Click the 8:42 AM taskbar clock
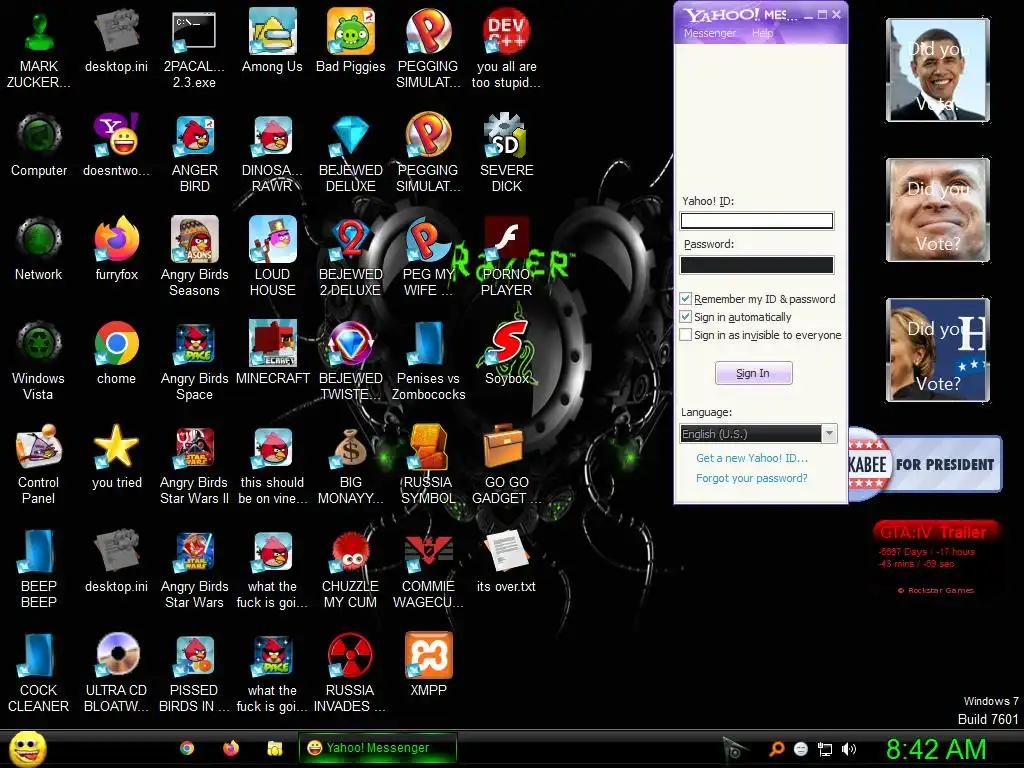 point(936,749)
